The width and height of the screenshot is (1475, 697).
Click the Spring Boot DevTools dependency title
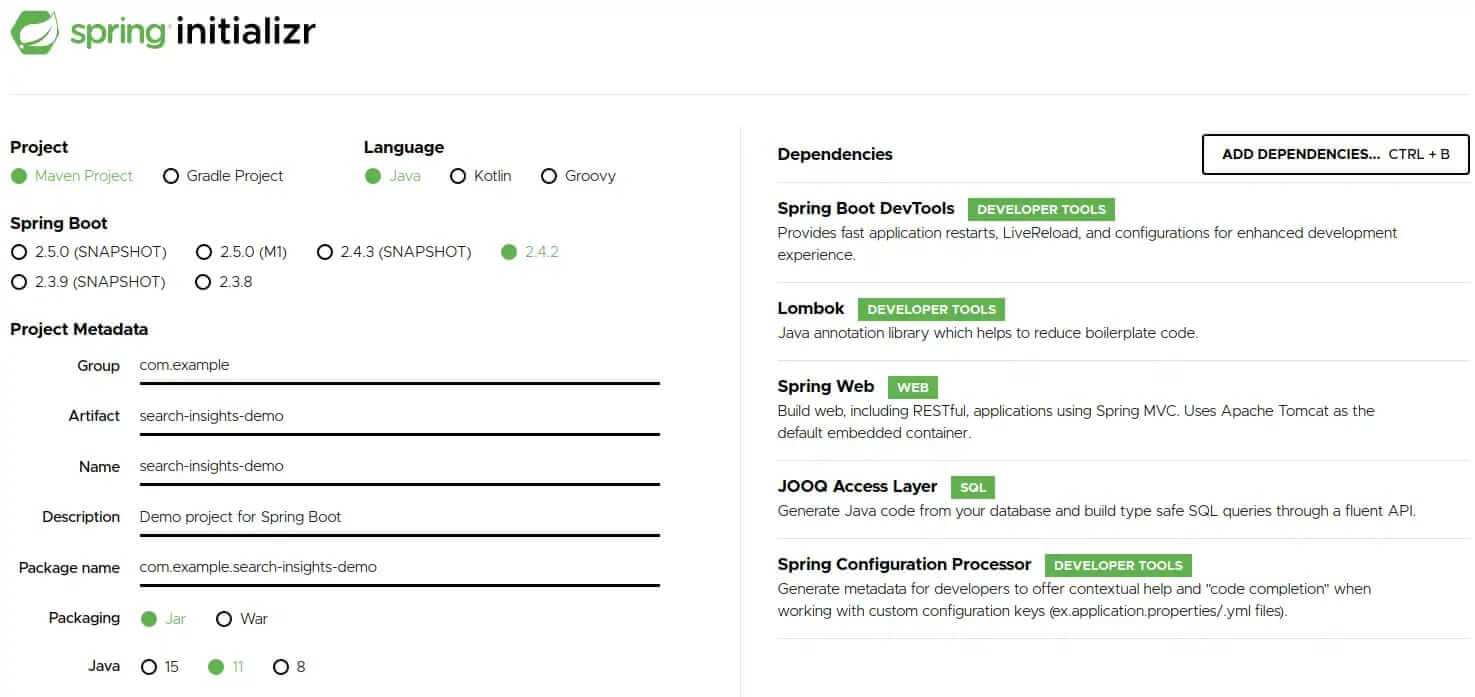[866, 208]
